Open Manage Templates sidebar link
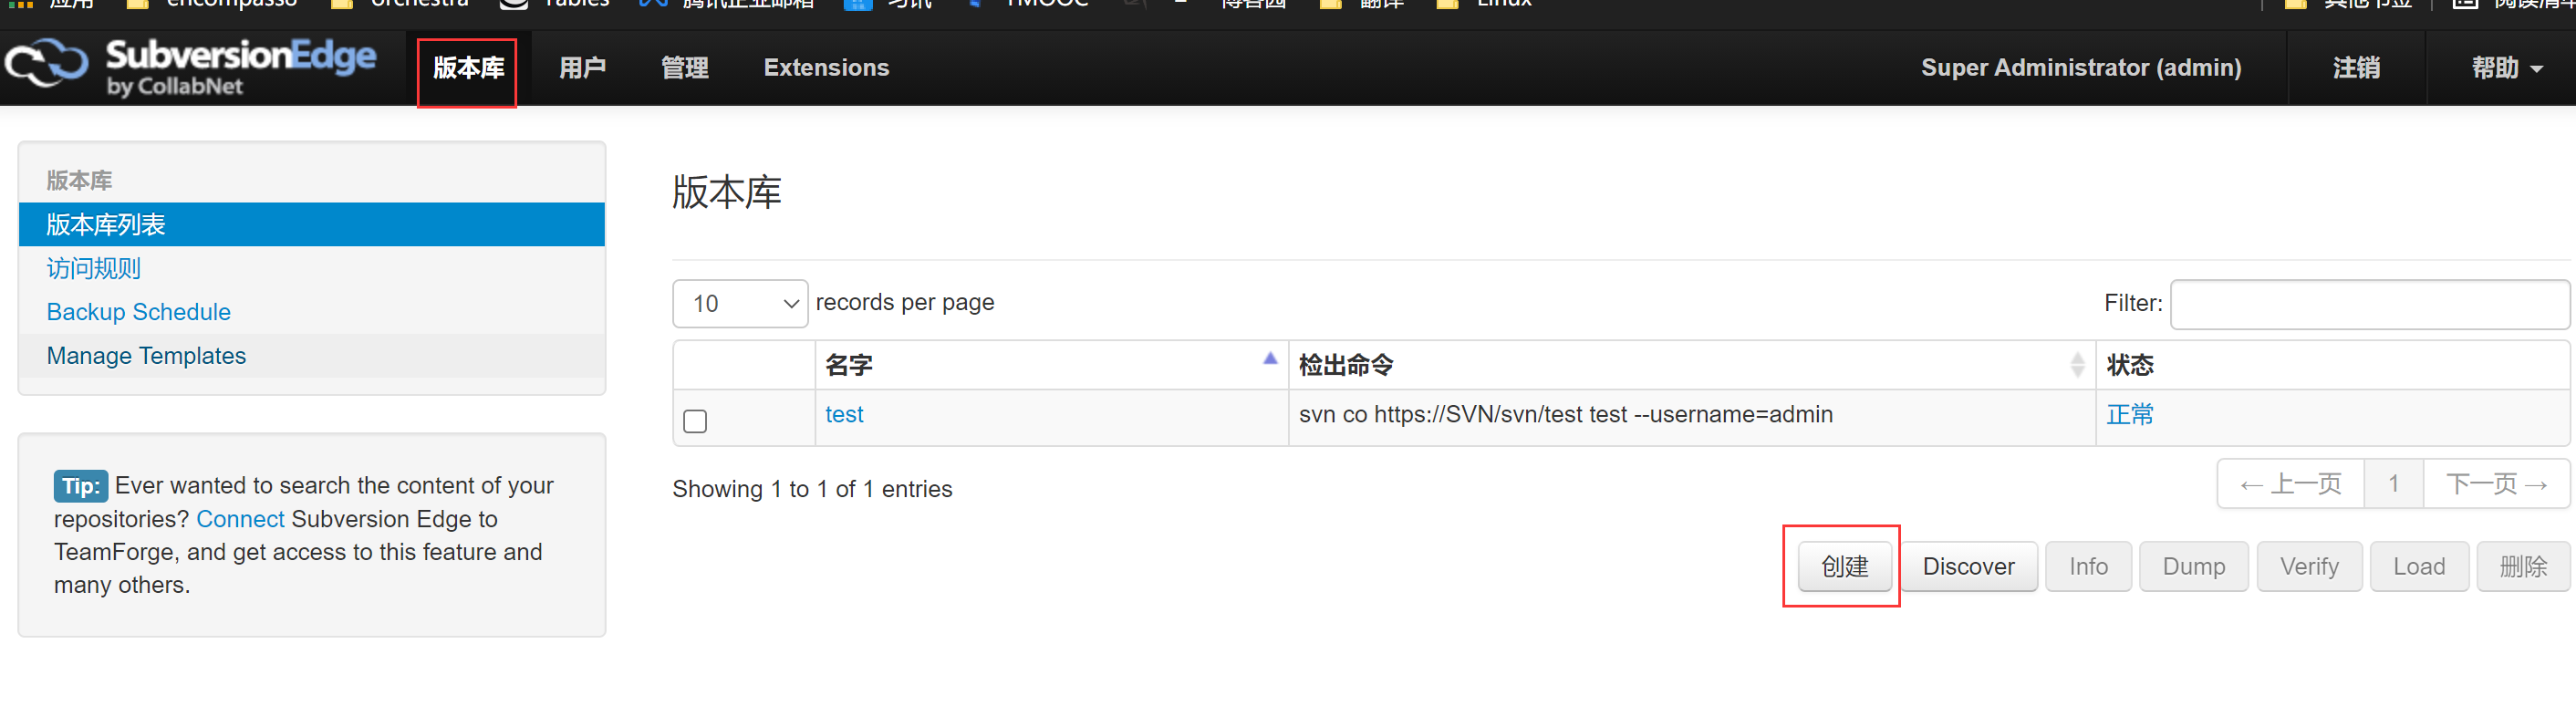Screen dimensions: 2576x727 146,356
